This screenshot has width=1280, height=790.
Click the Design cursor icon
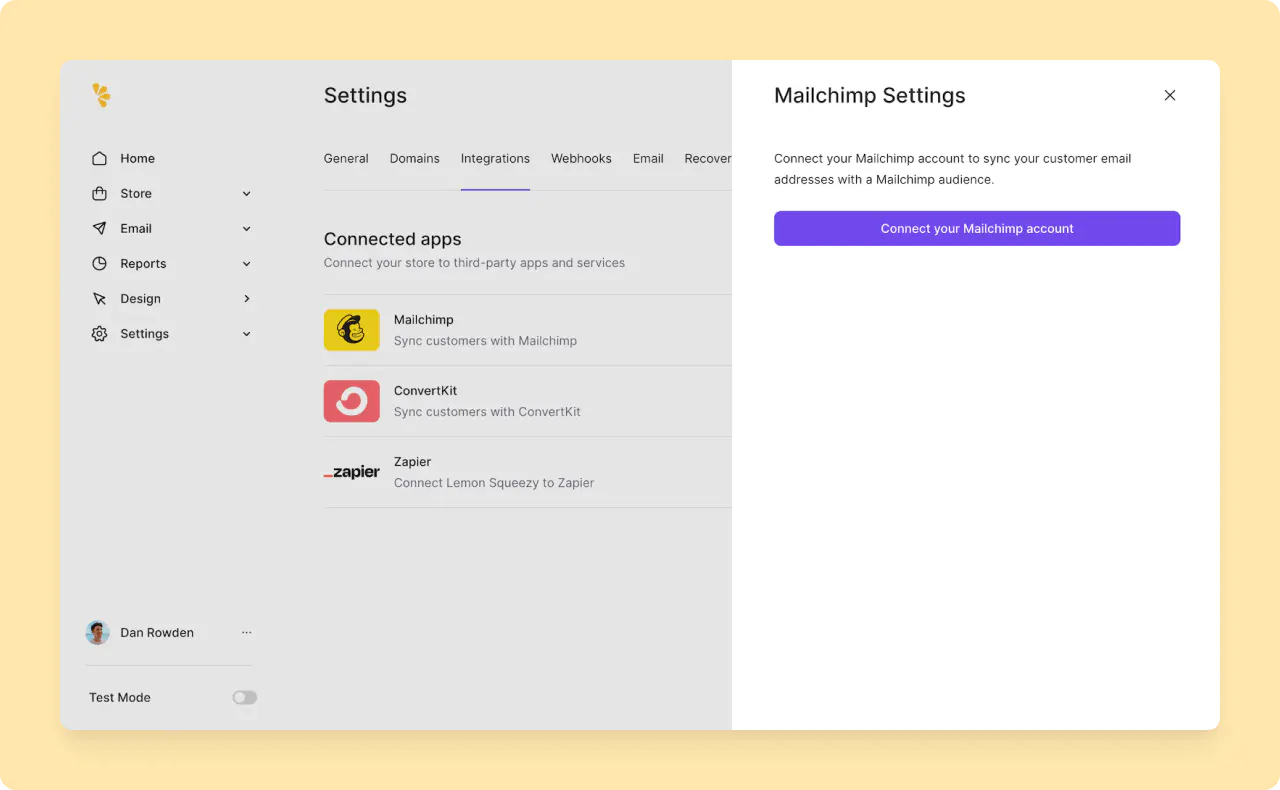[x=100, y=298]
